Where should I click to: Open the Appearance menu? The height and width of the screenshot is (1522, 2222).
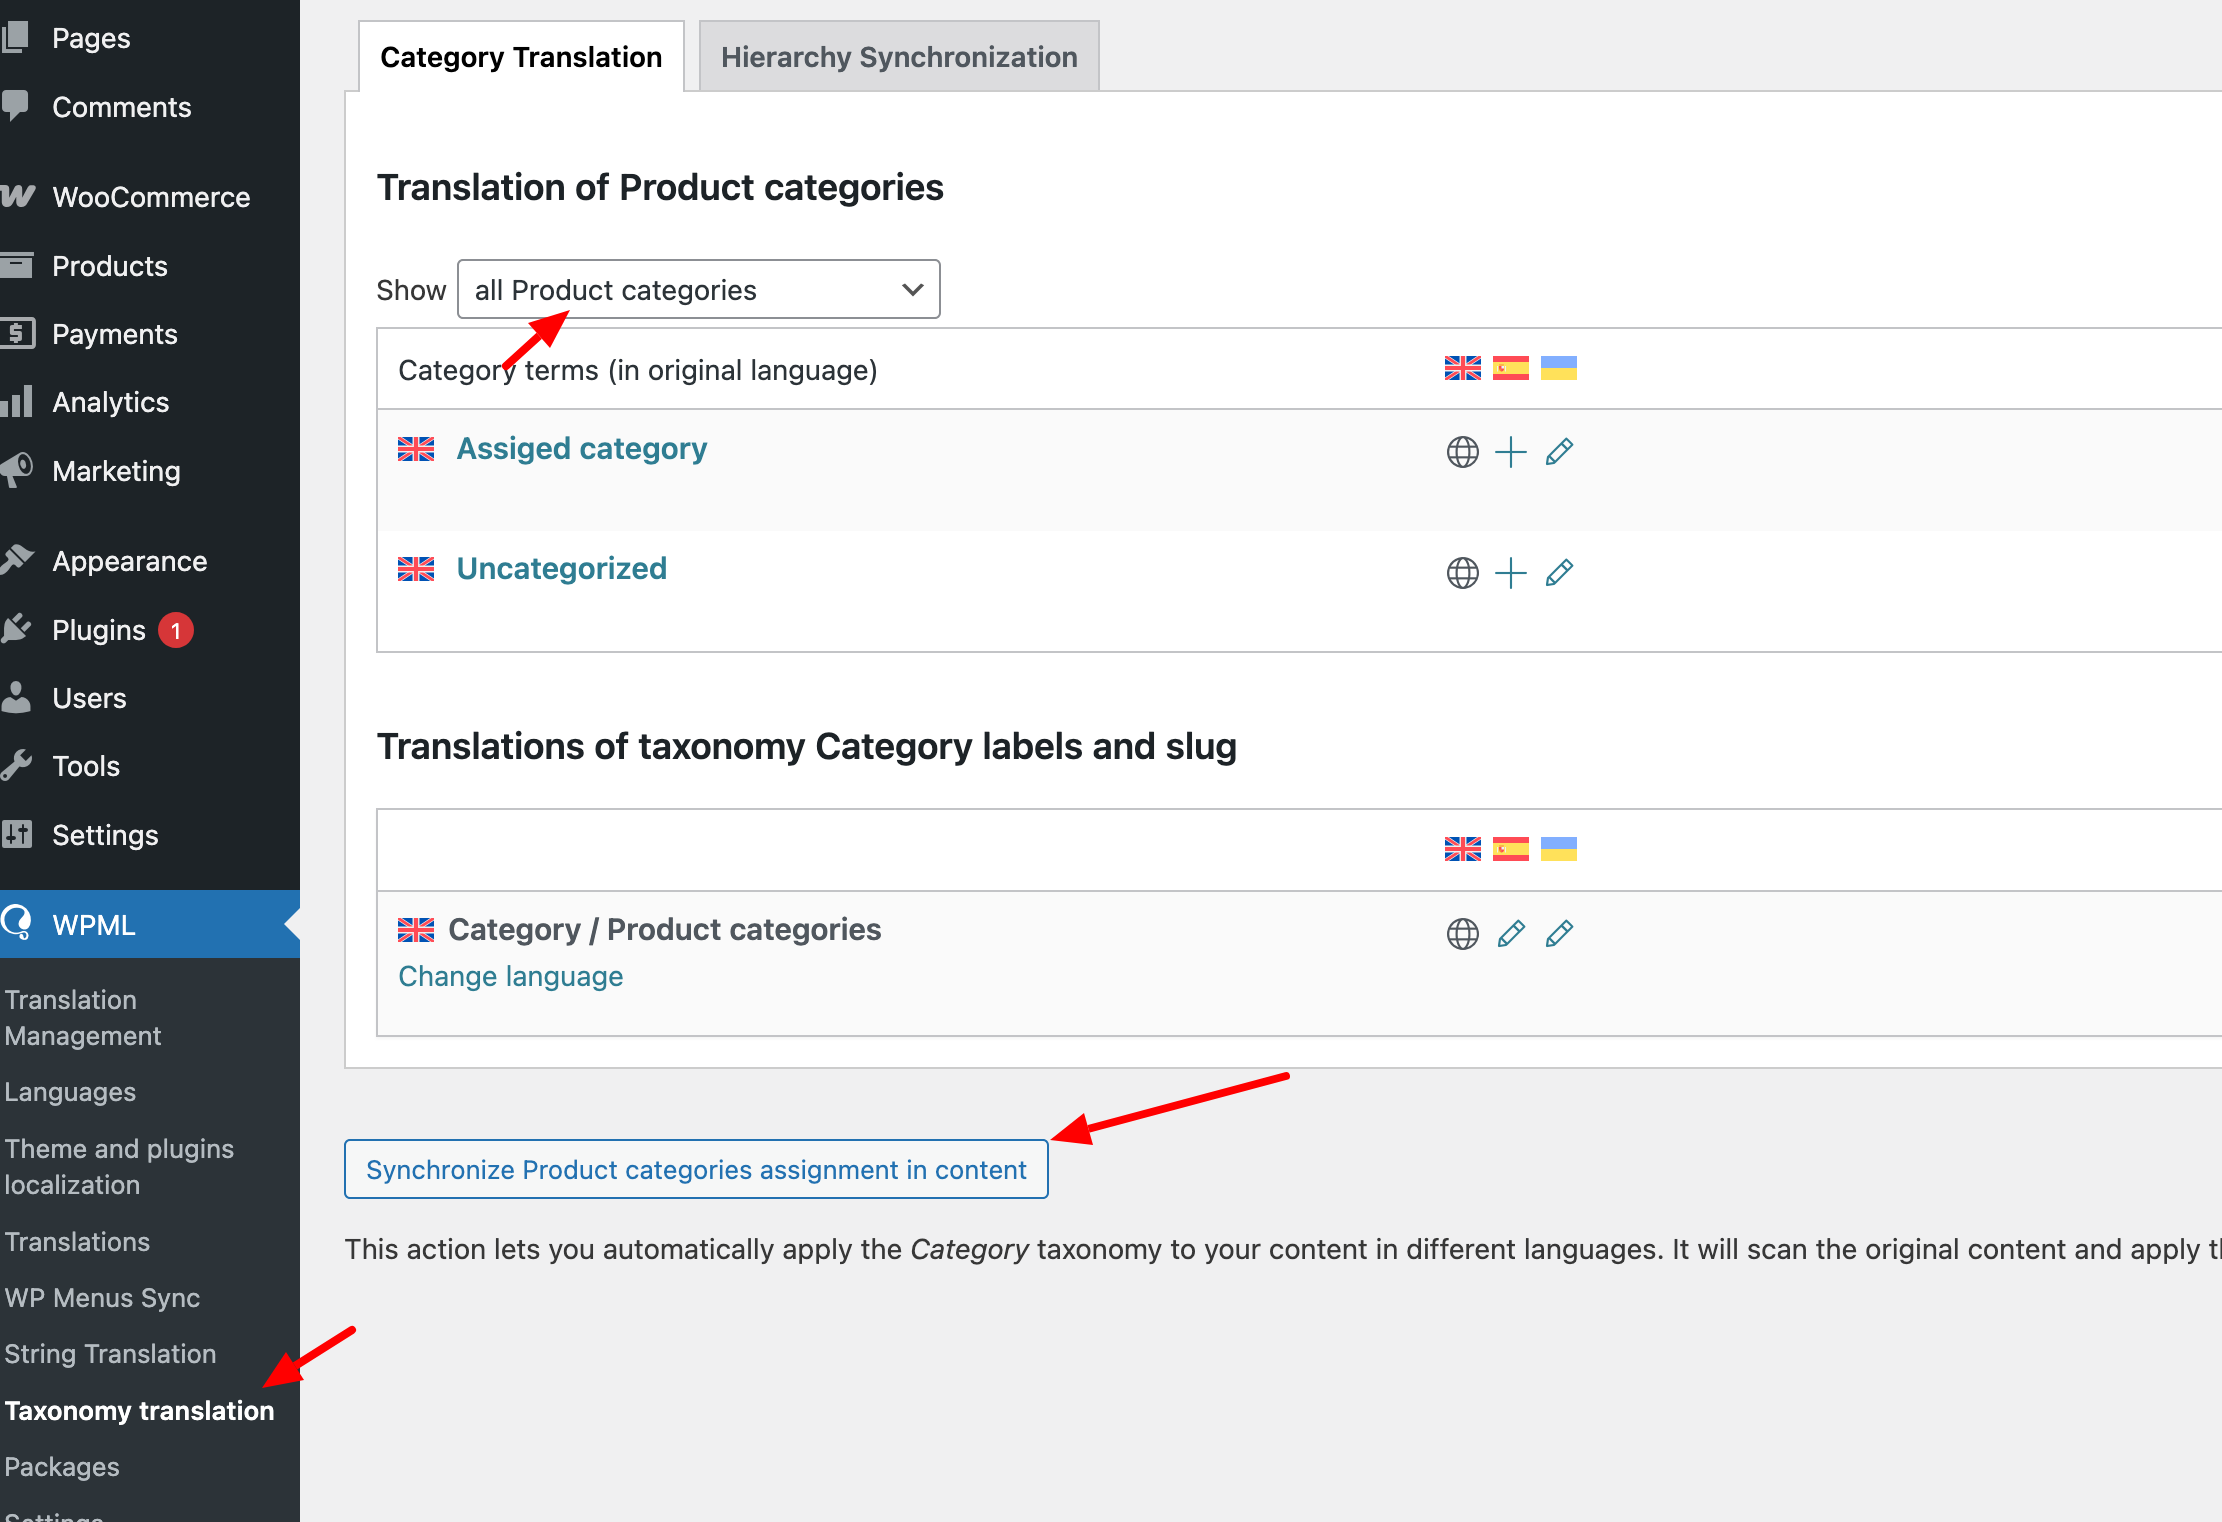point(129,561)
